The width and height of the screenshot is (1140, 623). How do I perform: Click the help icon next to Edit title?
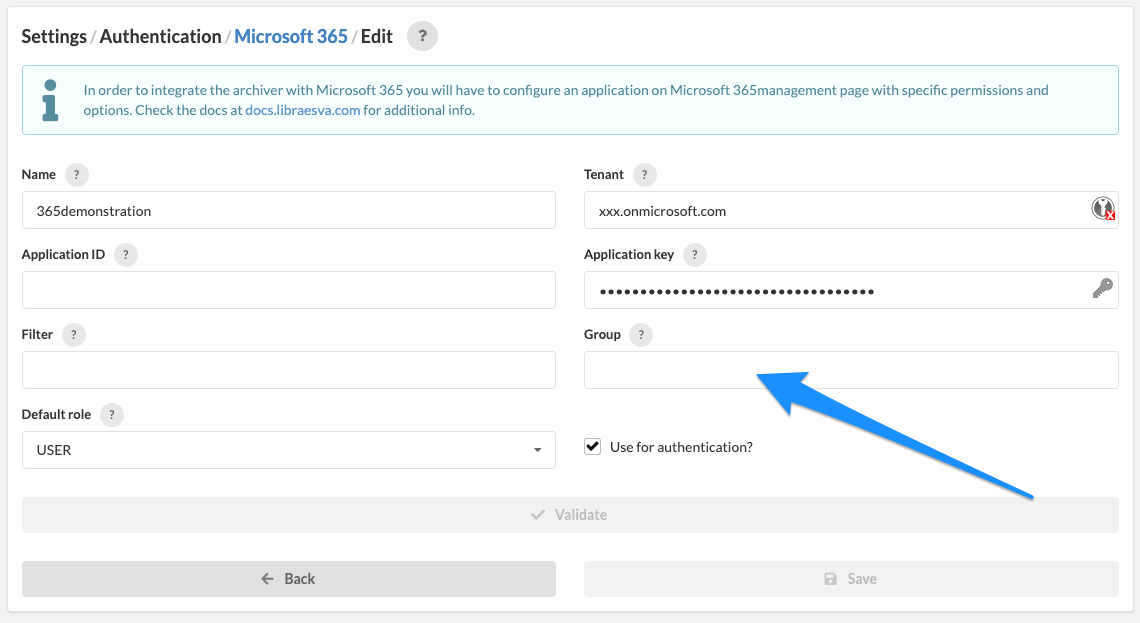[422, 36]
